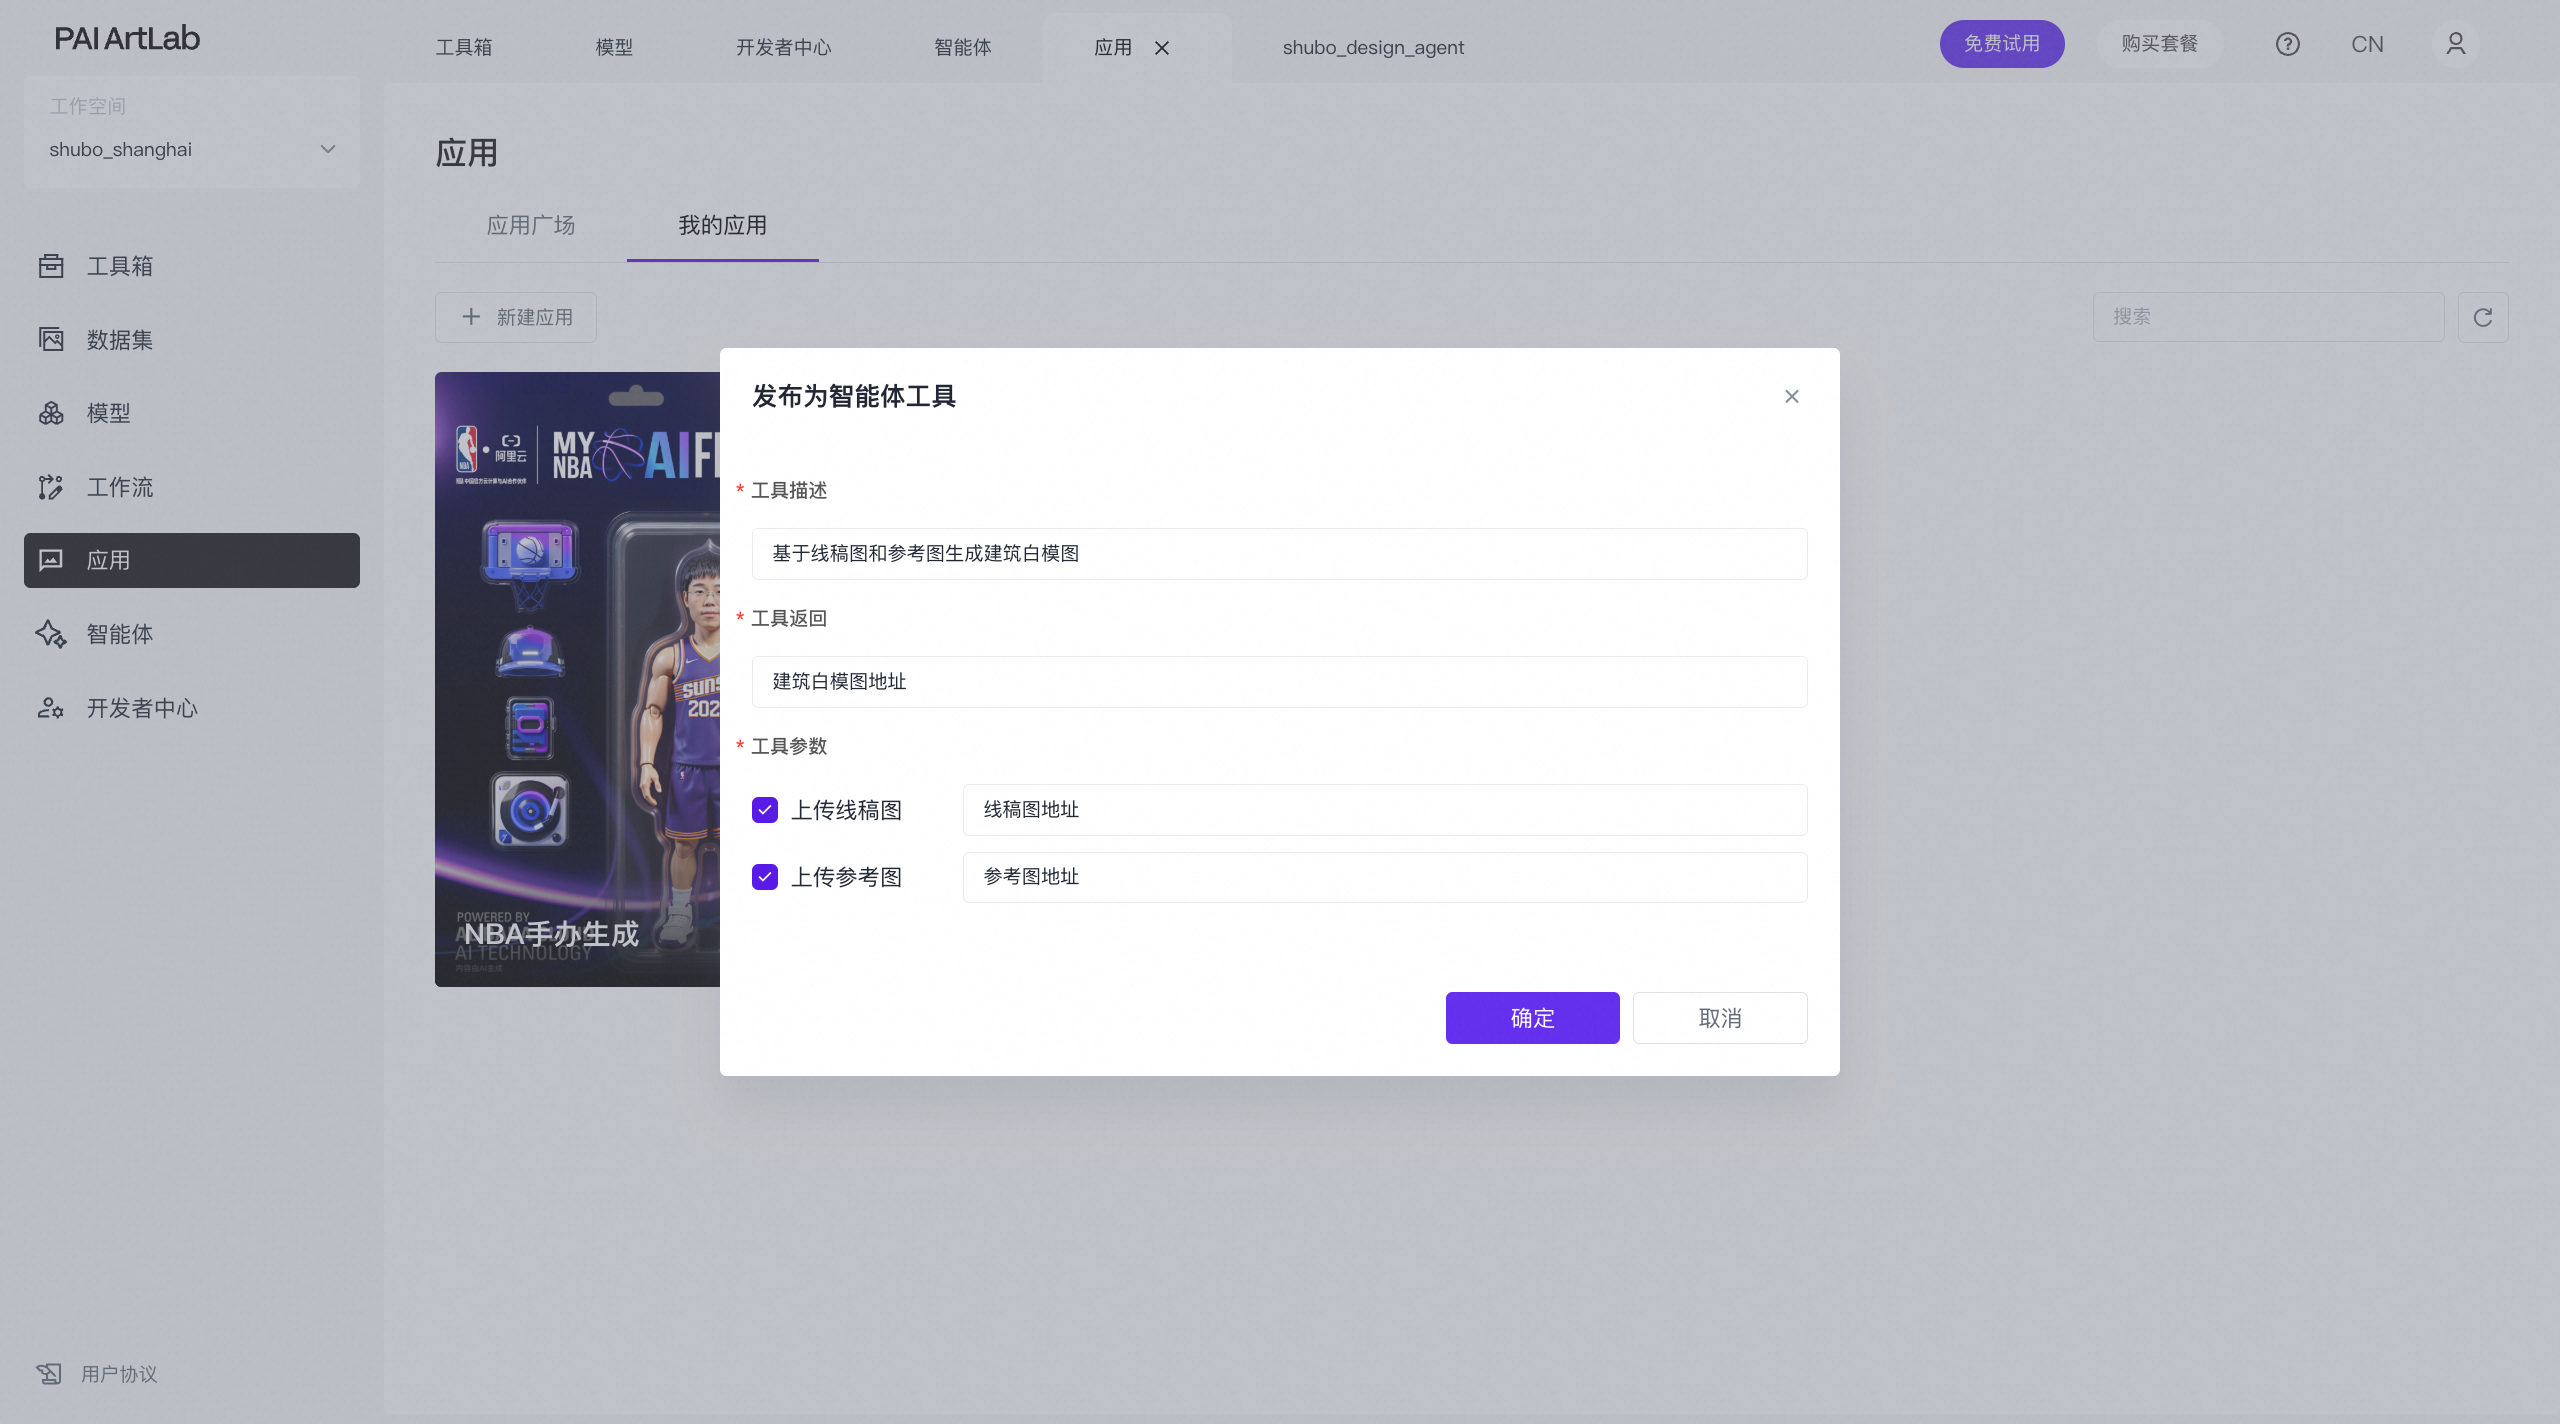The height and width of the screenshot is (1424, 2560).
Task: Close the publish tool dialog
Action: (1791, 397)
